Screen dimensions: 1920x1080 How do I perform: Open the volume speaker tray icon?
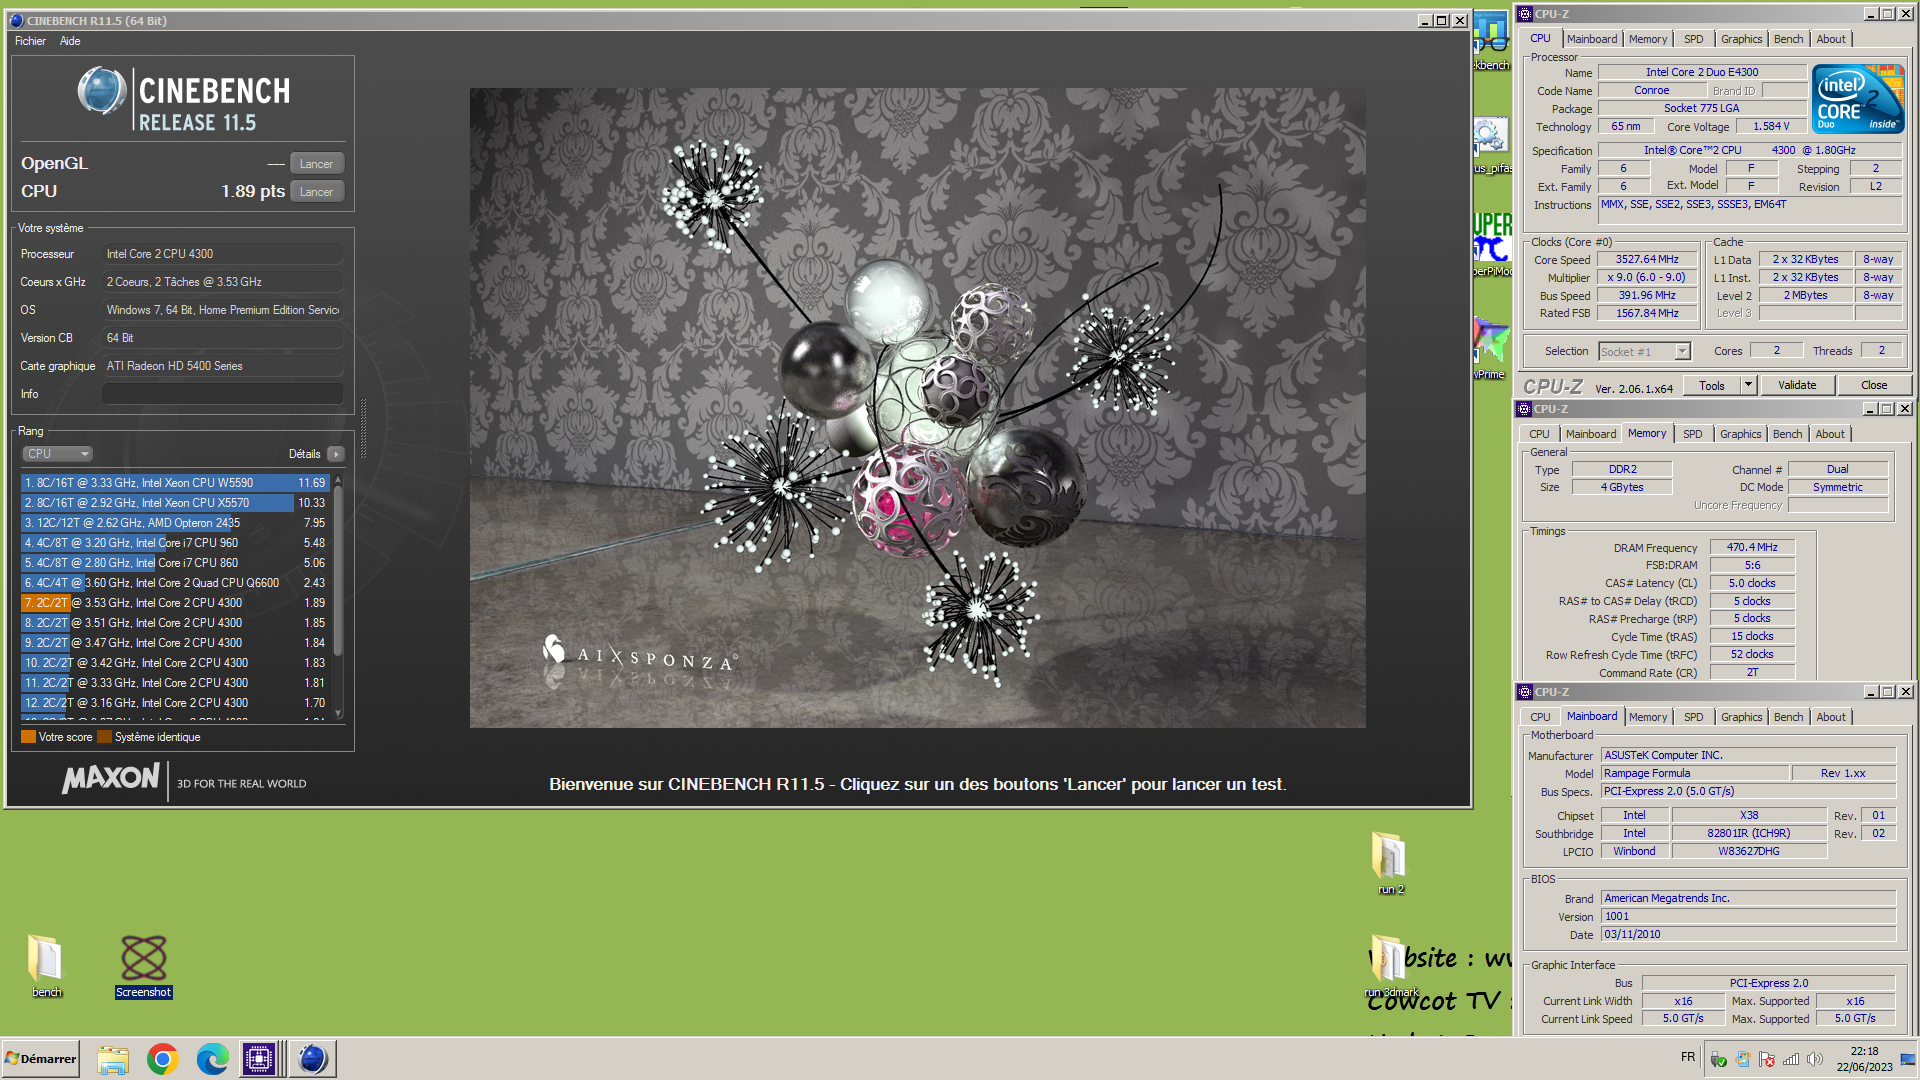tap(1815, 1059)
